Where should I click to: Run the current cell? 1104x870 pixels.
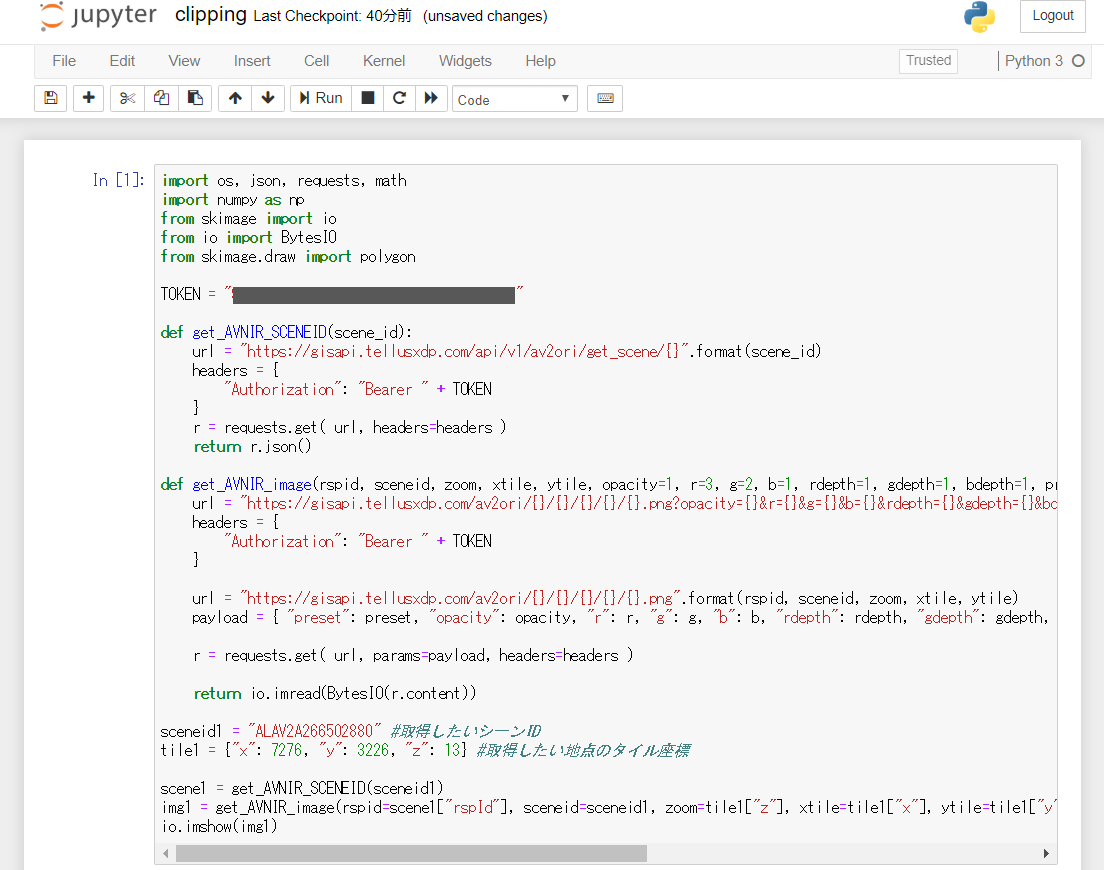tap(321, 98)
